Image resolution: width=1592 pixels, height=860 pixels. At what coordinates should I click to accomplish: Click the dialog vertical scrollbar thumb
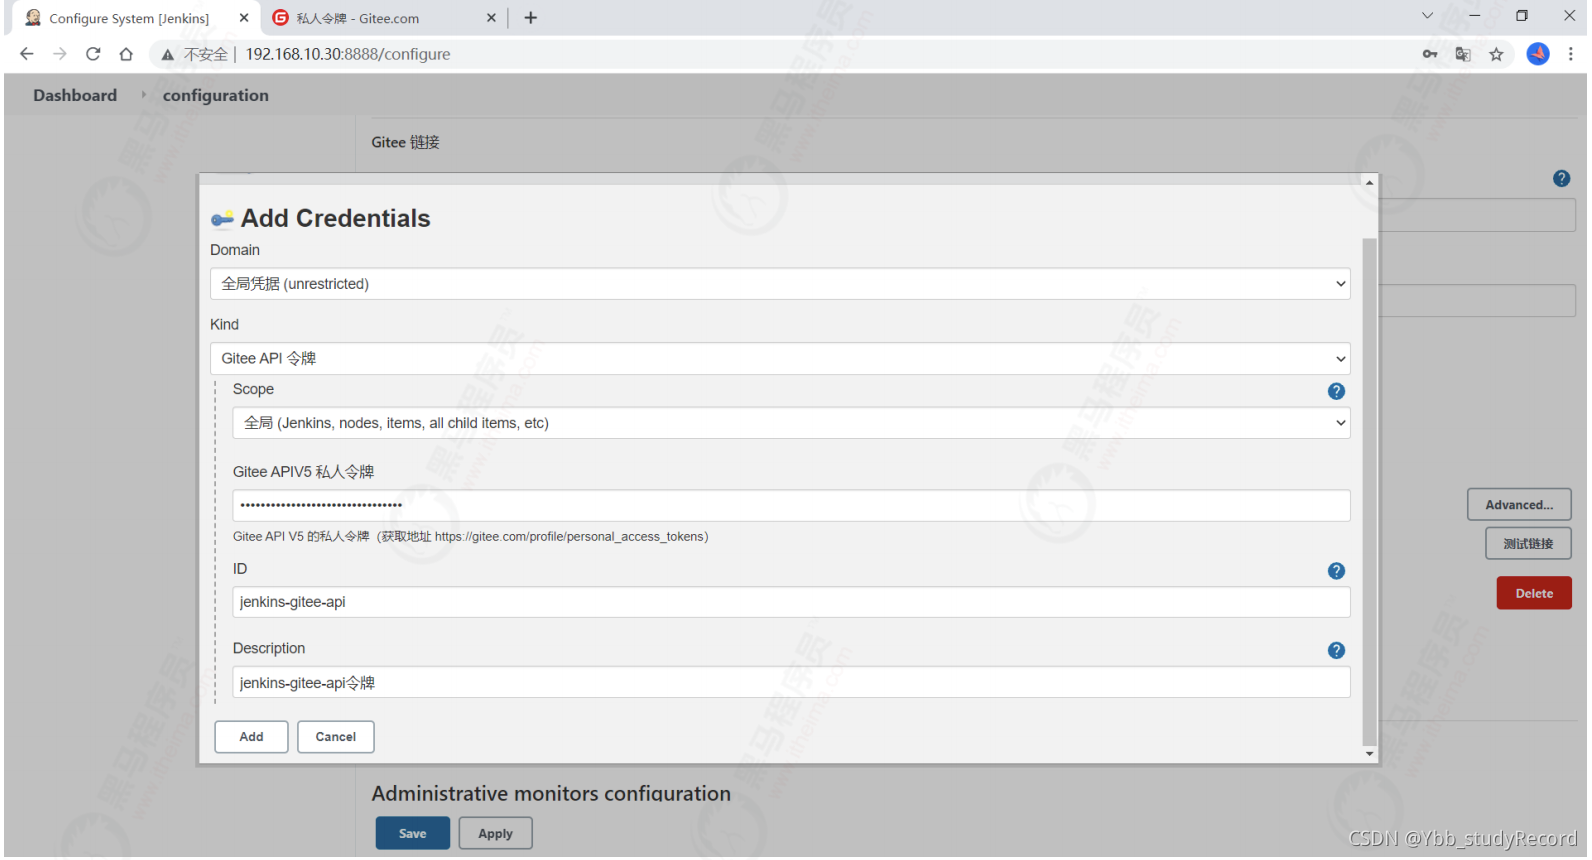[x=1369, y=492]
